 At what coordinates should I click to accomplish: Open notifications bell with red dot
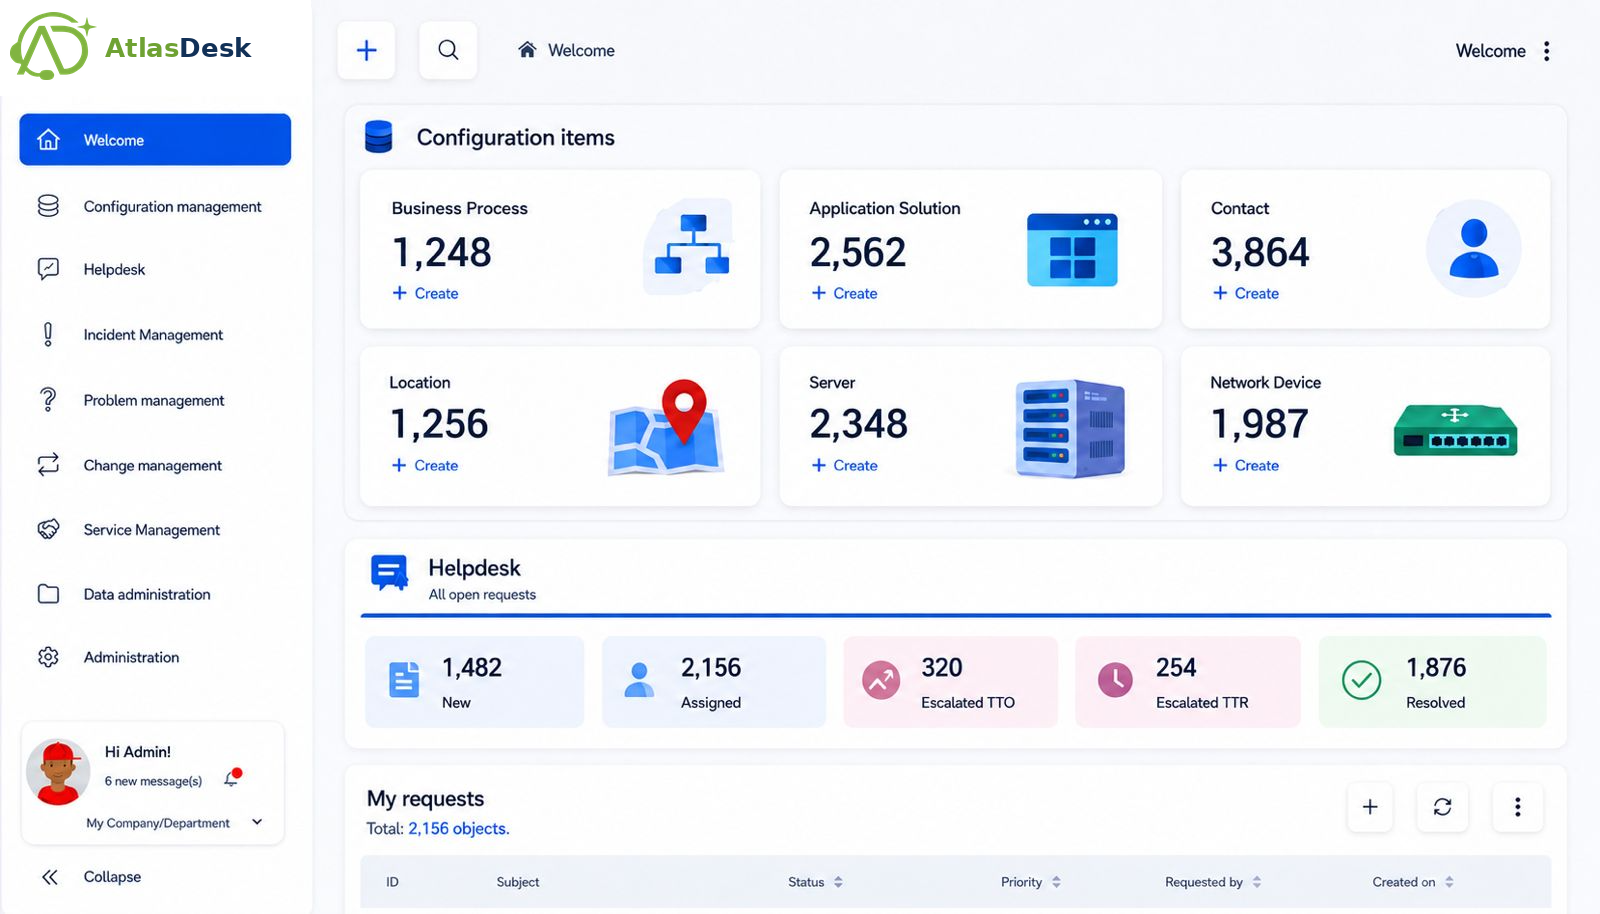(x=232, y=778)
